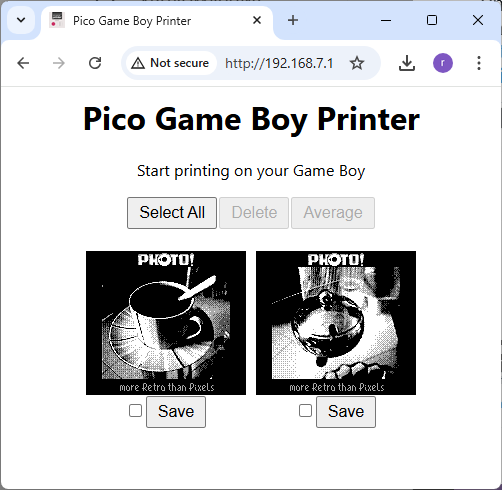The image size is (502, 490).
Task: Click the coffee cup photo thumbnail
Action: (x=166, y=323)
